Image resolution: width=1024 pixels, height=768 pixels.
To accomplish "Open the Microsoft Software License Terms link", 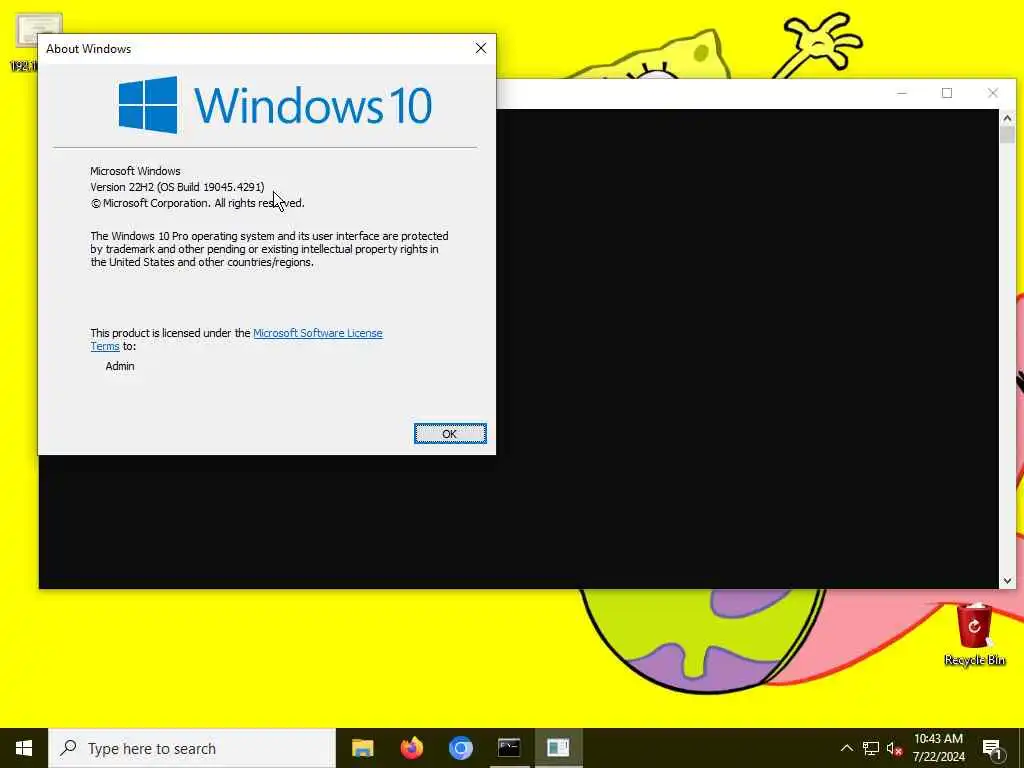I will 317,333.
